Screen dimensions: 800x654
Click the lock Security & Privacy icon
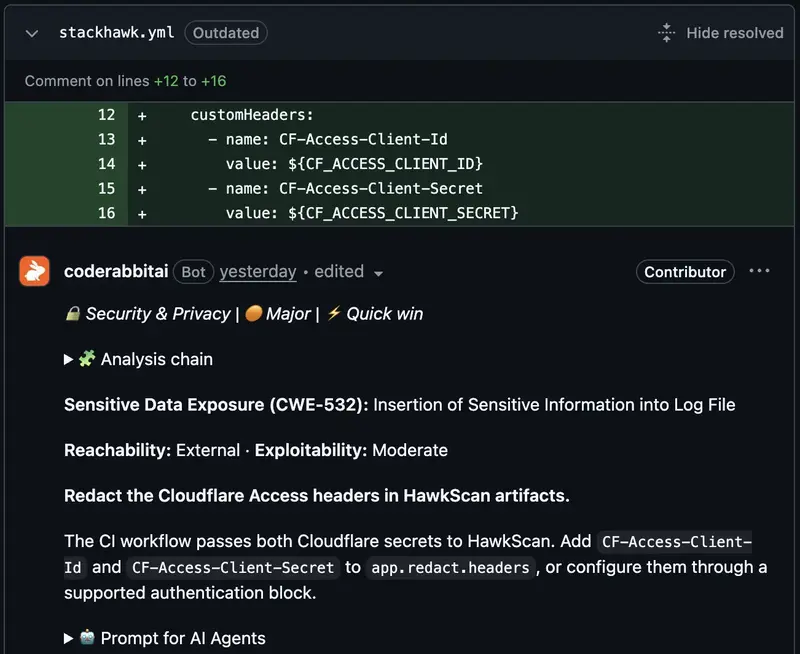(72, 314)
